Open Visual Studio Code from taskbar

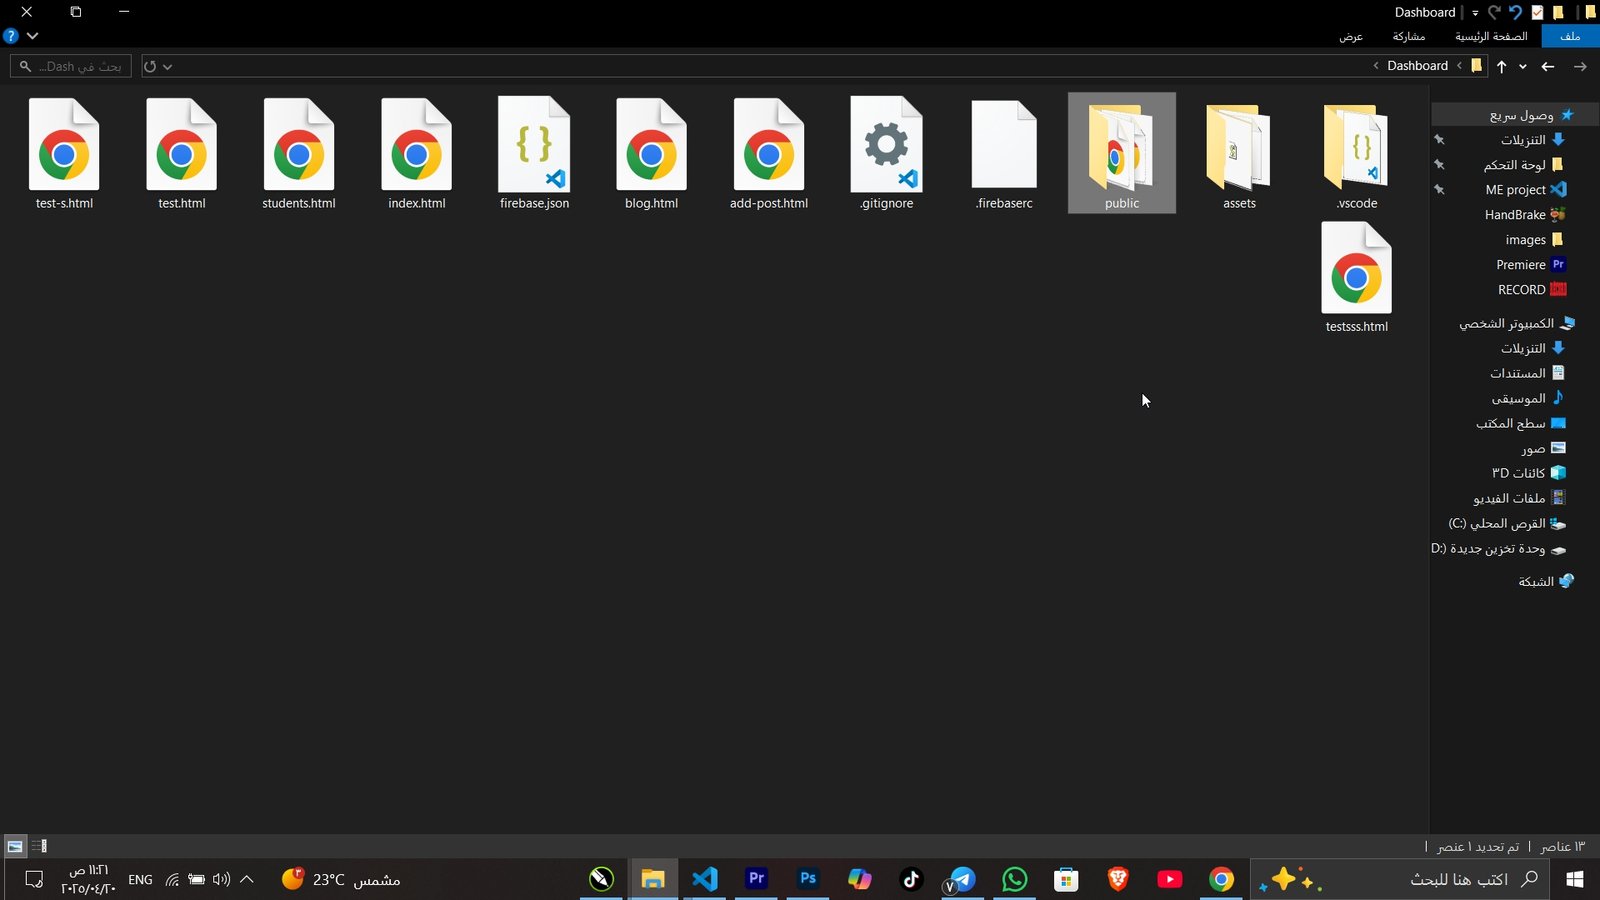[x=705, y=879]
